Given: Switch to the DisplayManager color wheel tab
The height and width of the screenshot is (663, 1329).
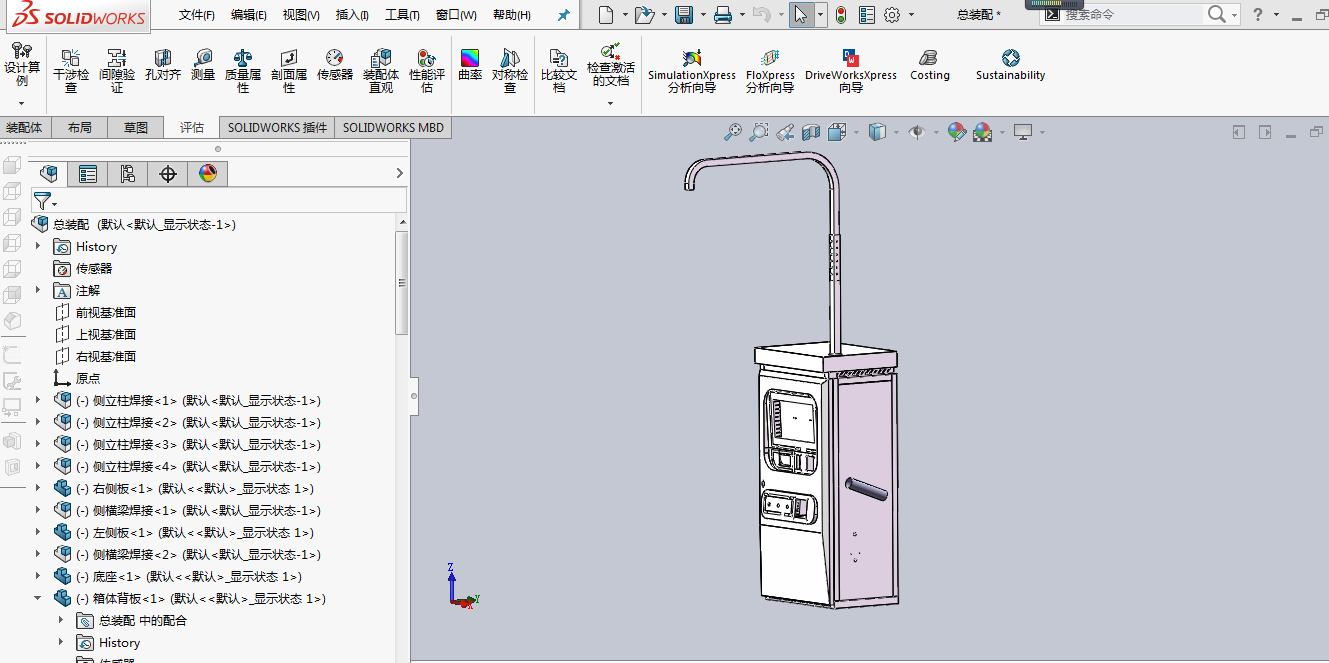Looking at the screenshot, I should tap(208, 174).
